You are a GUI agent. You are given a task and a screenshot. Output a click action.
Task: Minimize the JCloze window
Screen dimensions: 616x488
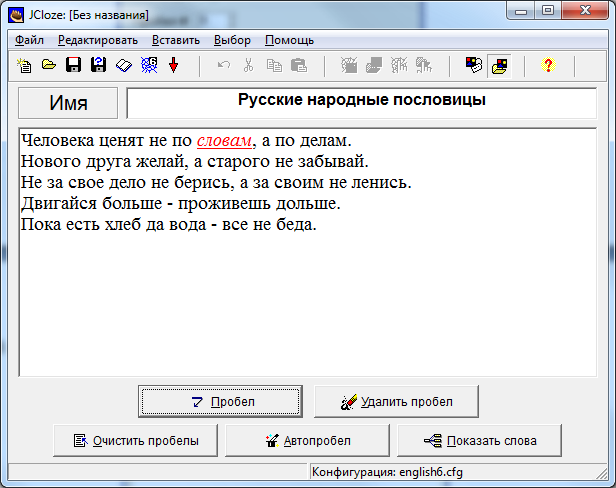coord(521,11)
